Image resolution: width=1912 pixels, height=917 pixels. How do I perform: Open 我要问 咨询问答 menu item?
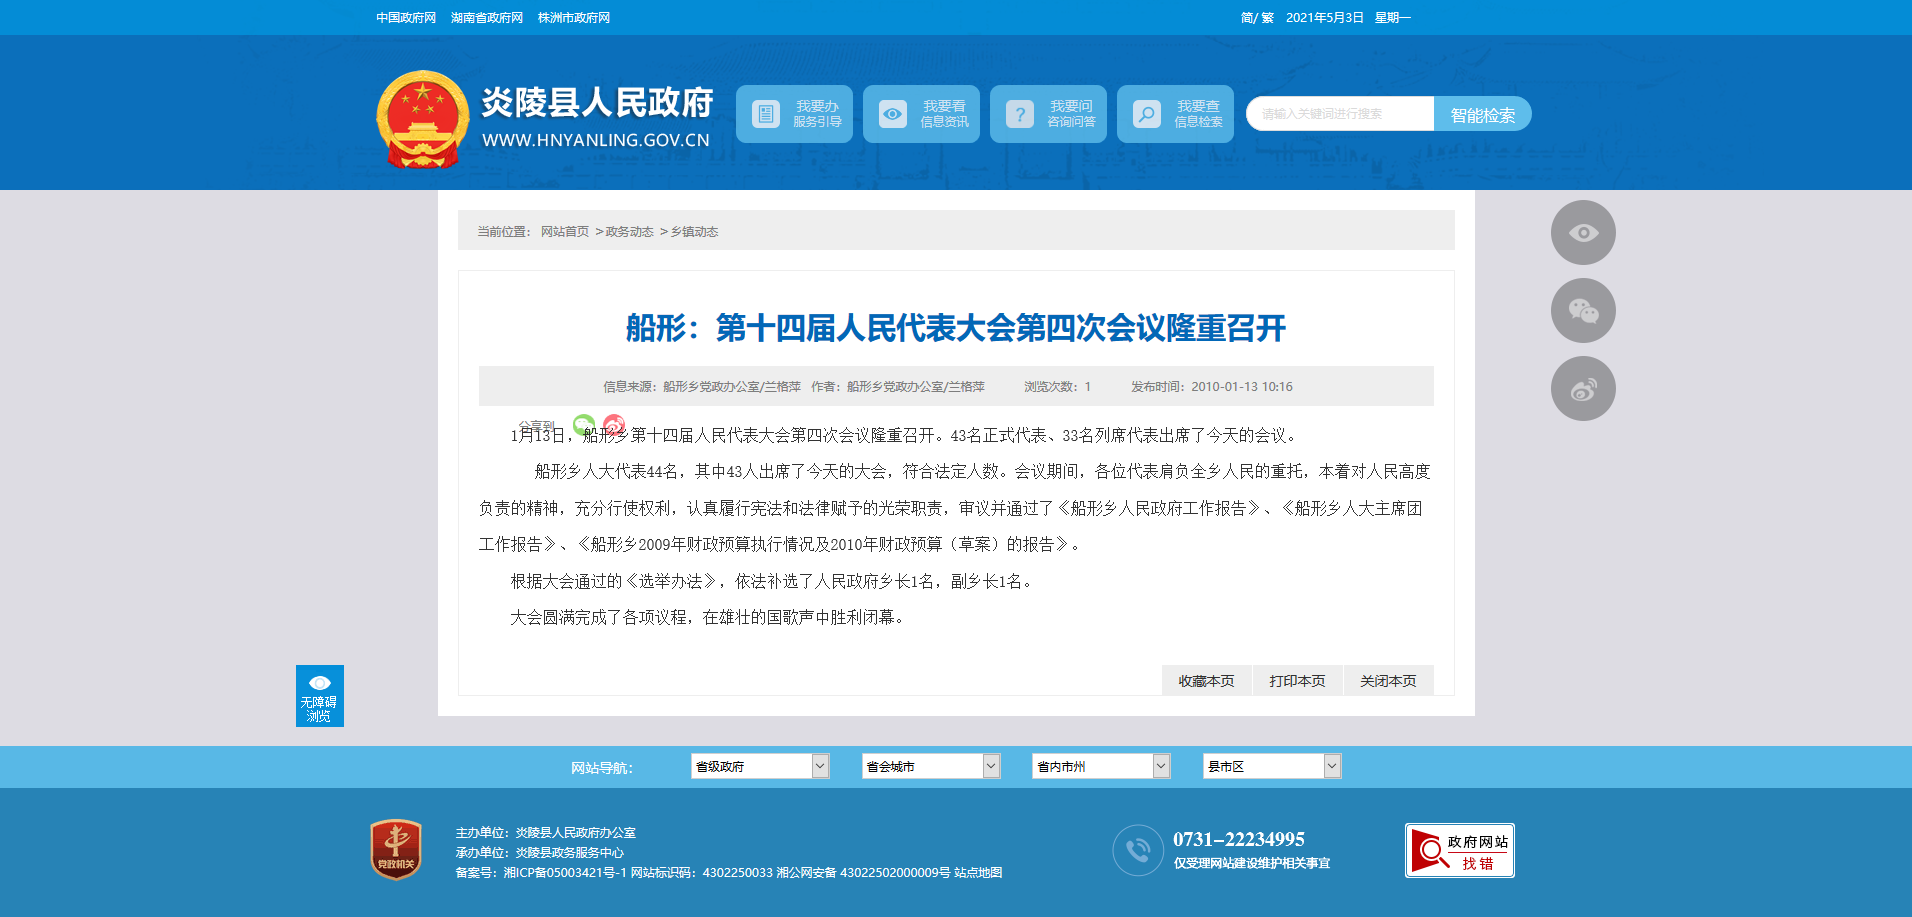click(x=1048, y=114)
